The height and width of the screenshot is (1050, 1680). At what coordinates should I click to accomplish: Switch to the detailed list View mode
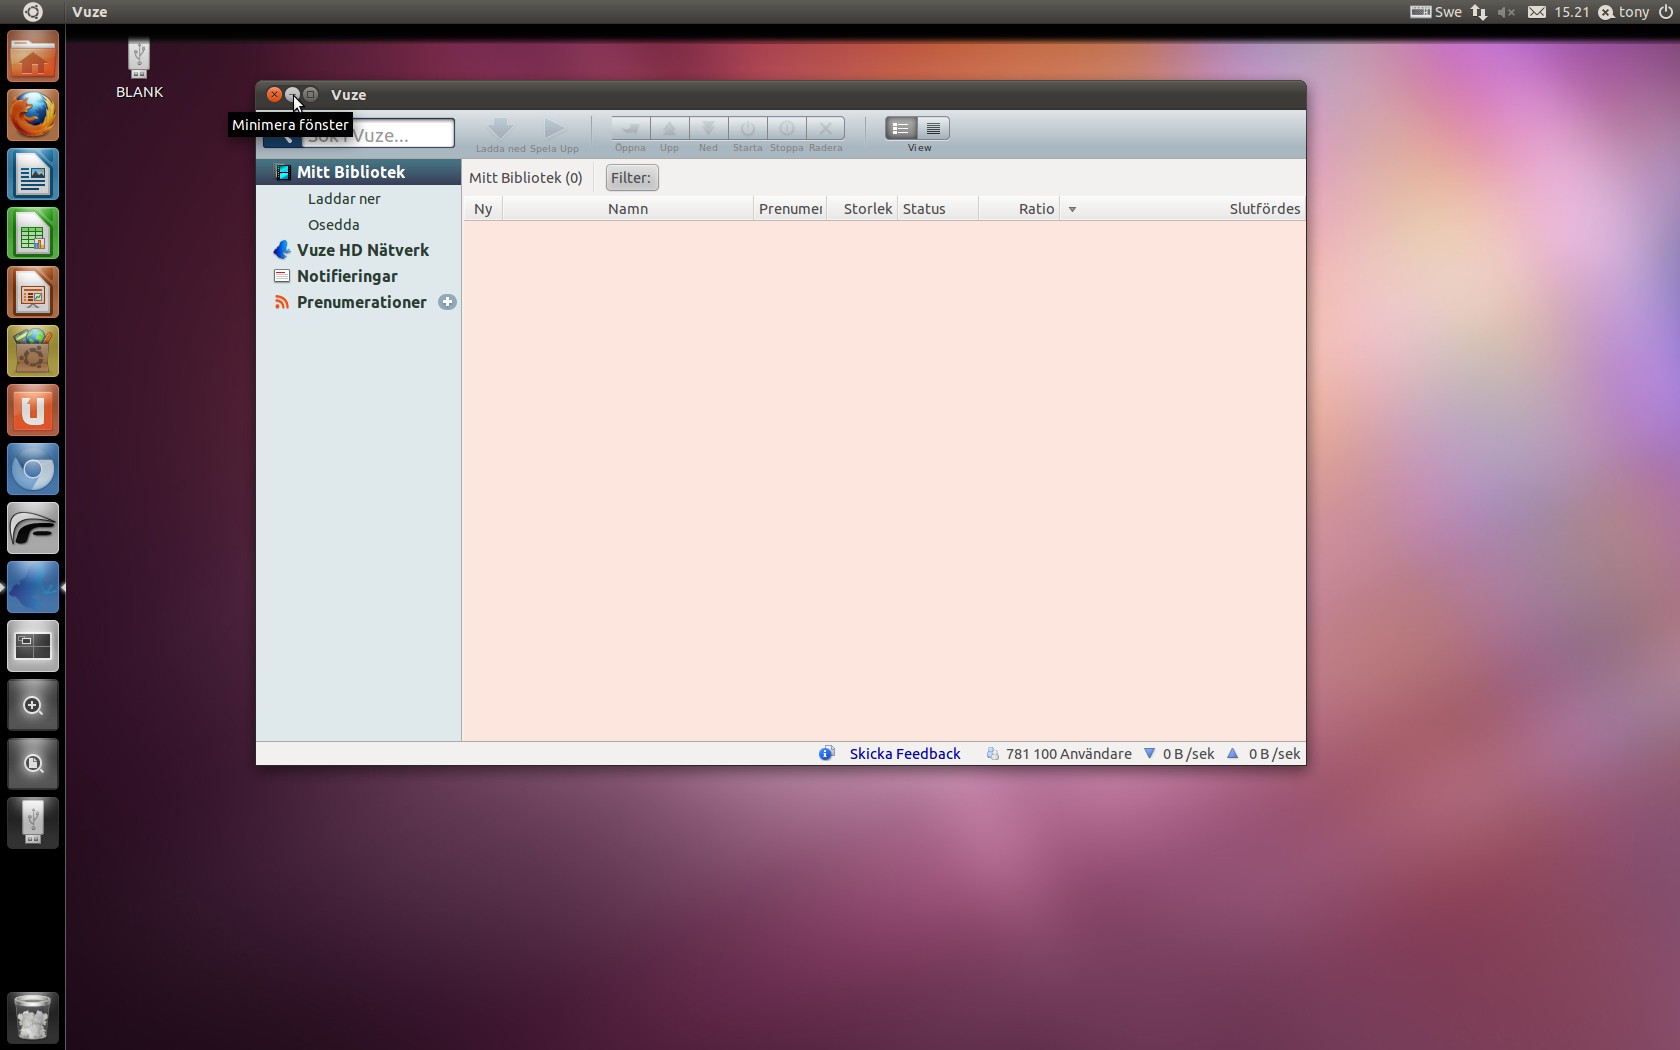click(x=901, y=128)
